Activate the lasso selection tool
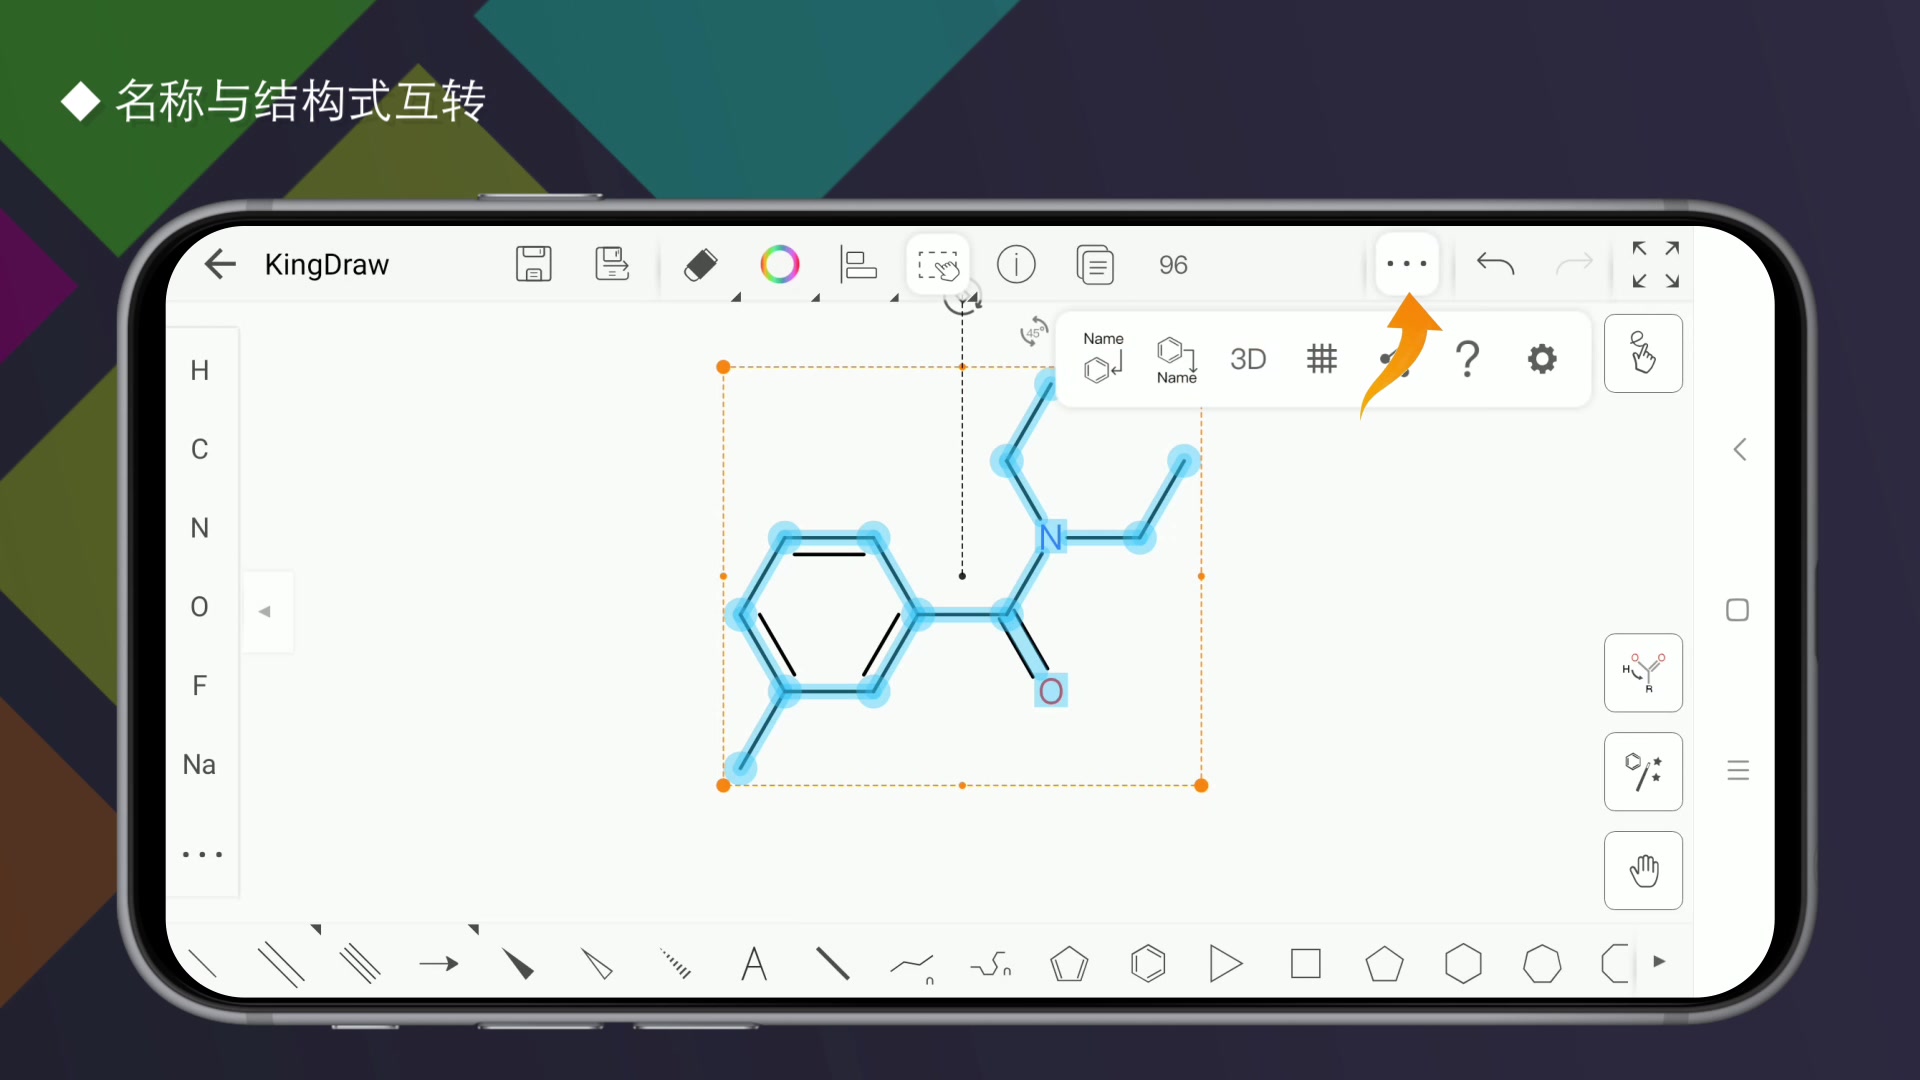This screenshot has height=1080, width=1920. (x=937, y=265)
